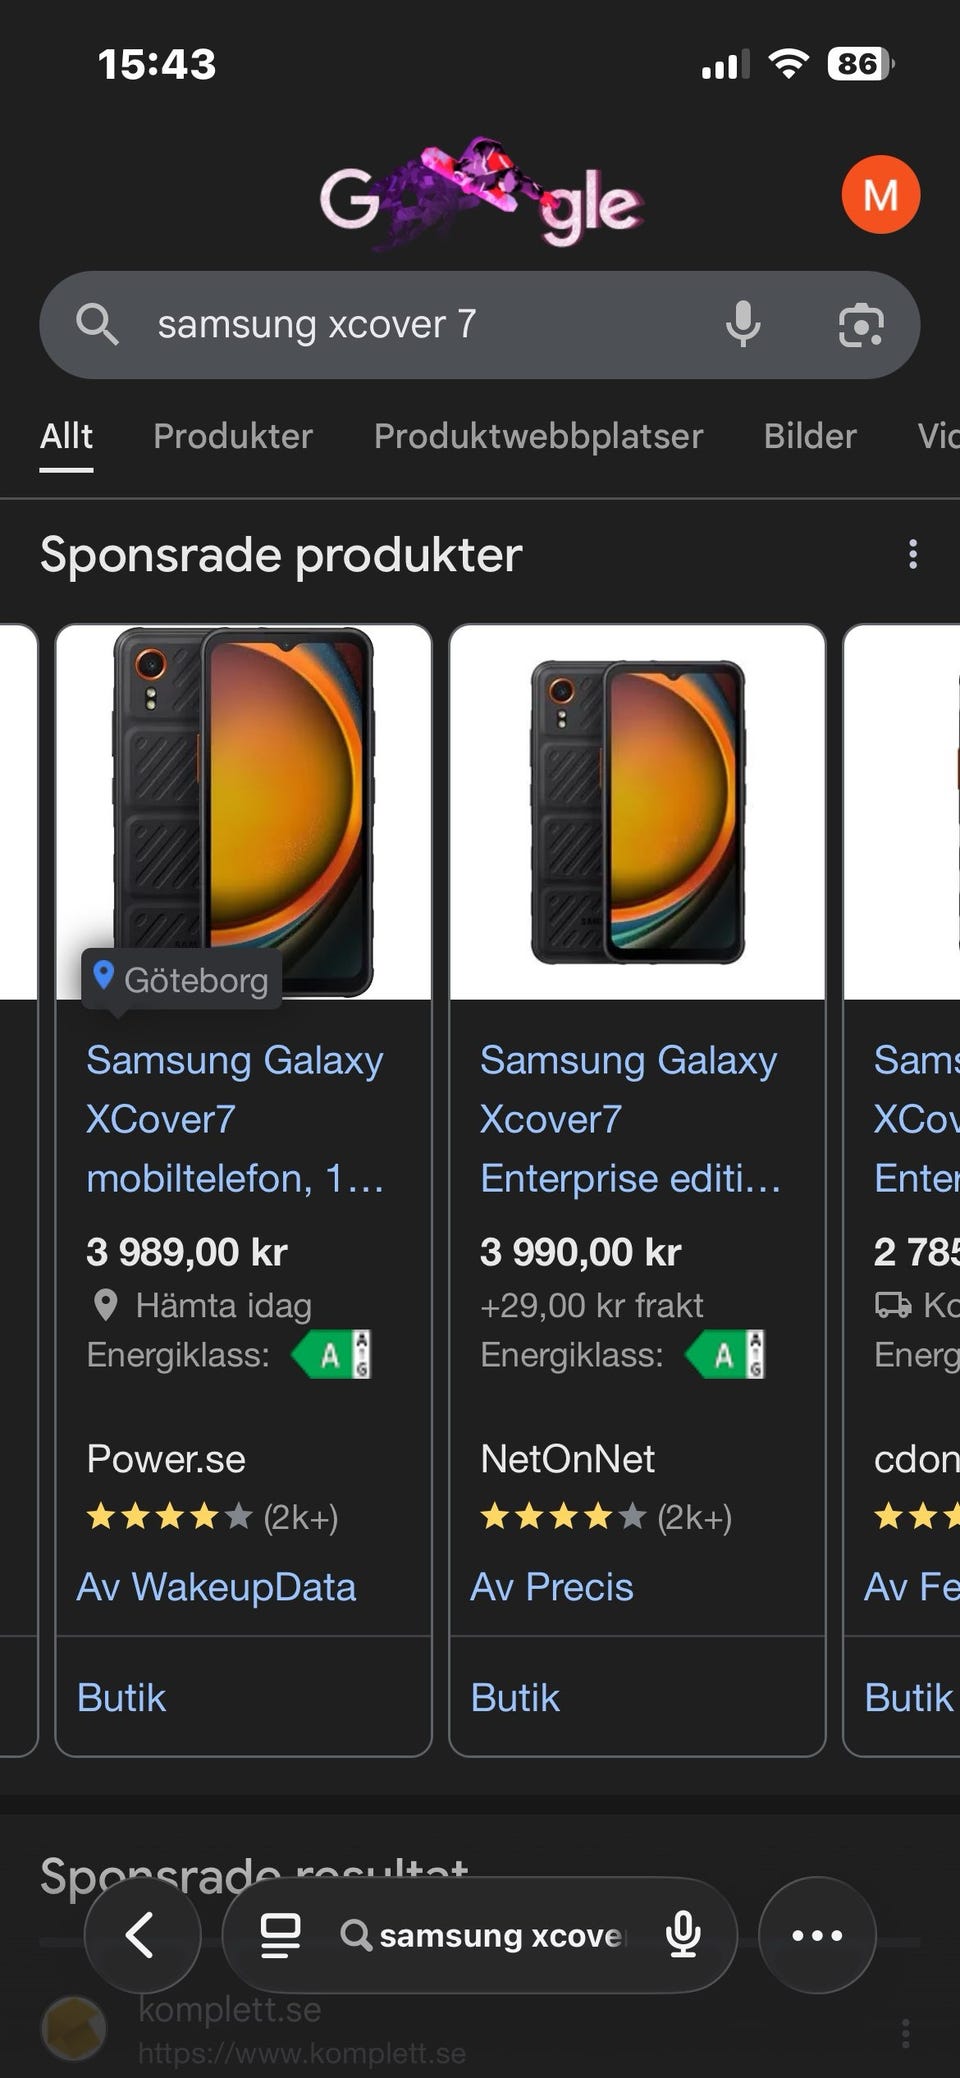Open sponsored products three-dot menu
960x2078 pixels.
pos(912,555)
